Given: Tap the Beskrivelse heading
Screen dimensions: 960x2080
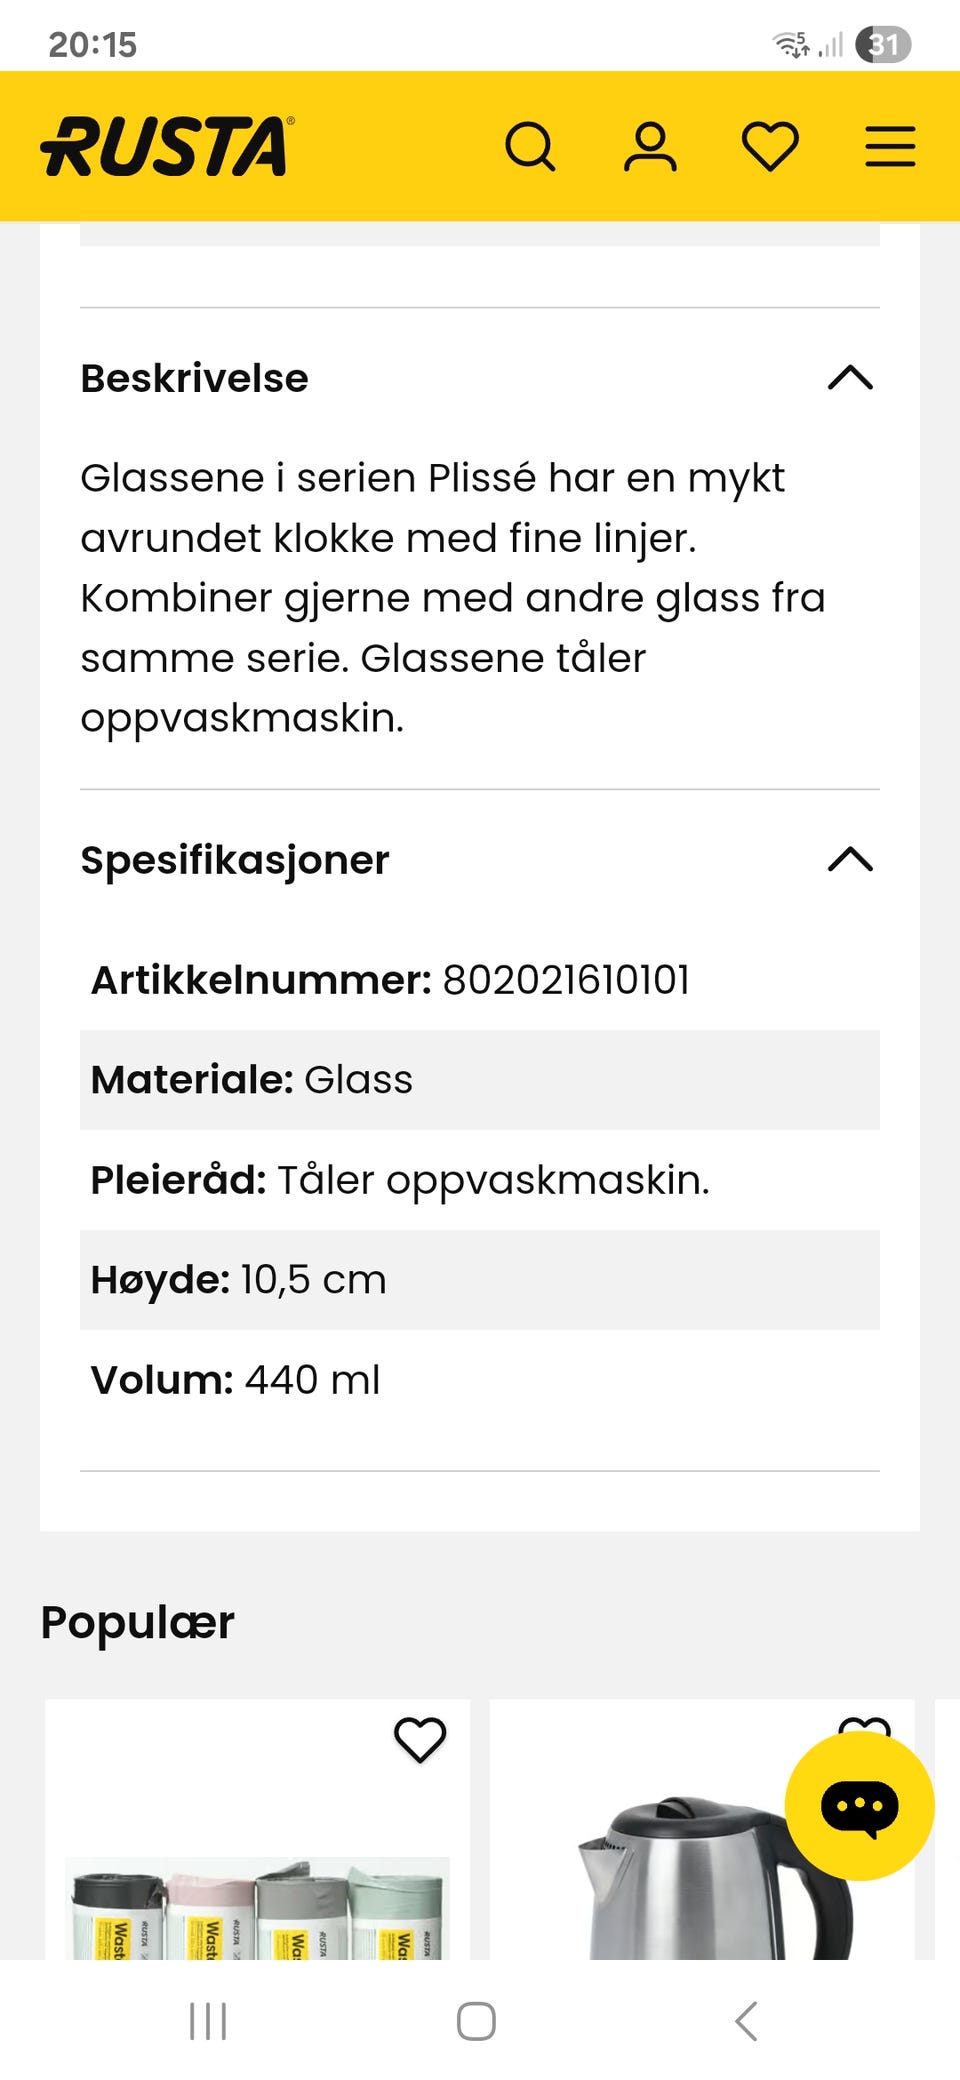Looking at the screenshot, I should pyautogui.click(x=194, y=378).
